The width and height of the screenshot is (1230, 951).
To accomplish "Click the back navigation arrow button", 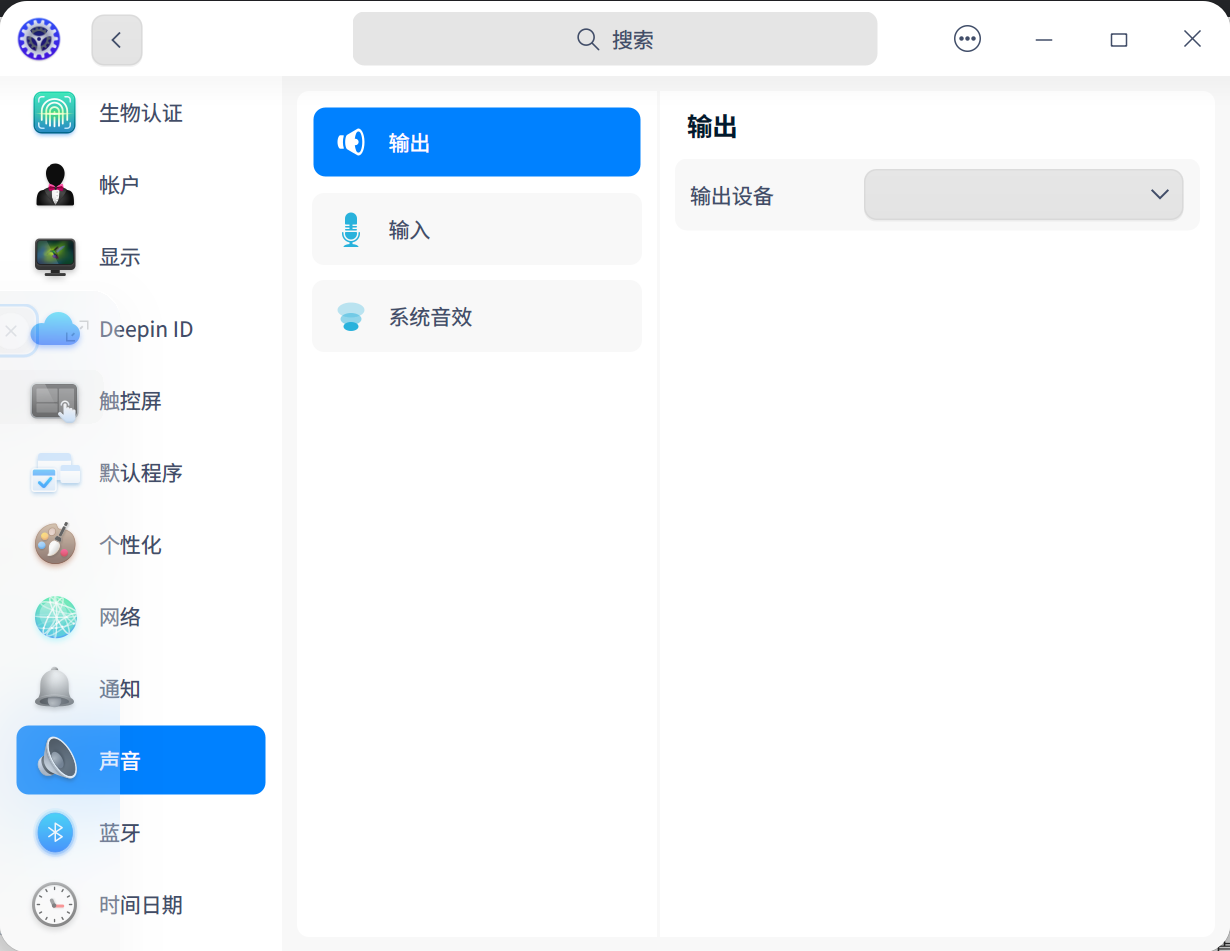I will point(116,39).
